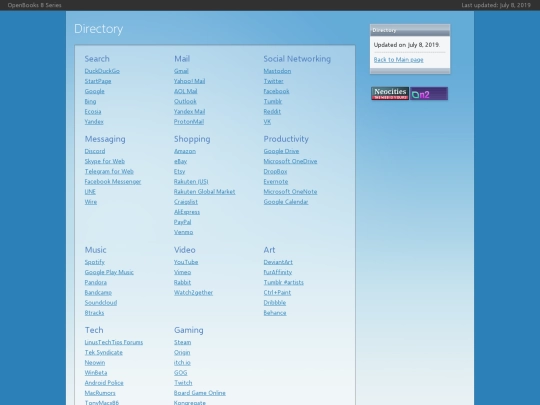Click the Neocities badge image

point(390,93)
